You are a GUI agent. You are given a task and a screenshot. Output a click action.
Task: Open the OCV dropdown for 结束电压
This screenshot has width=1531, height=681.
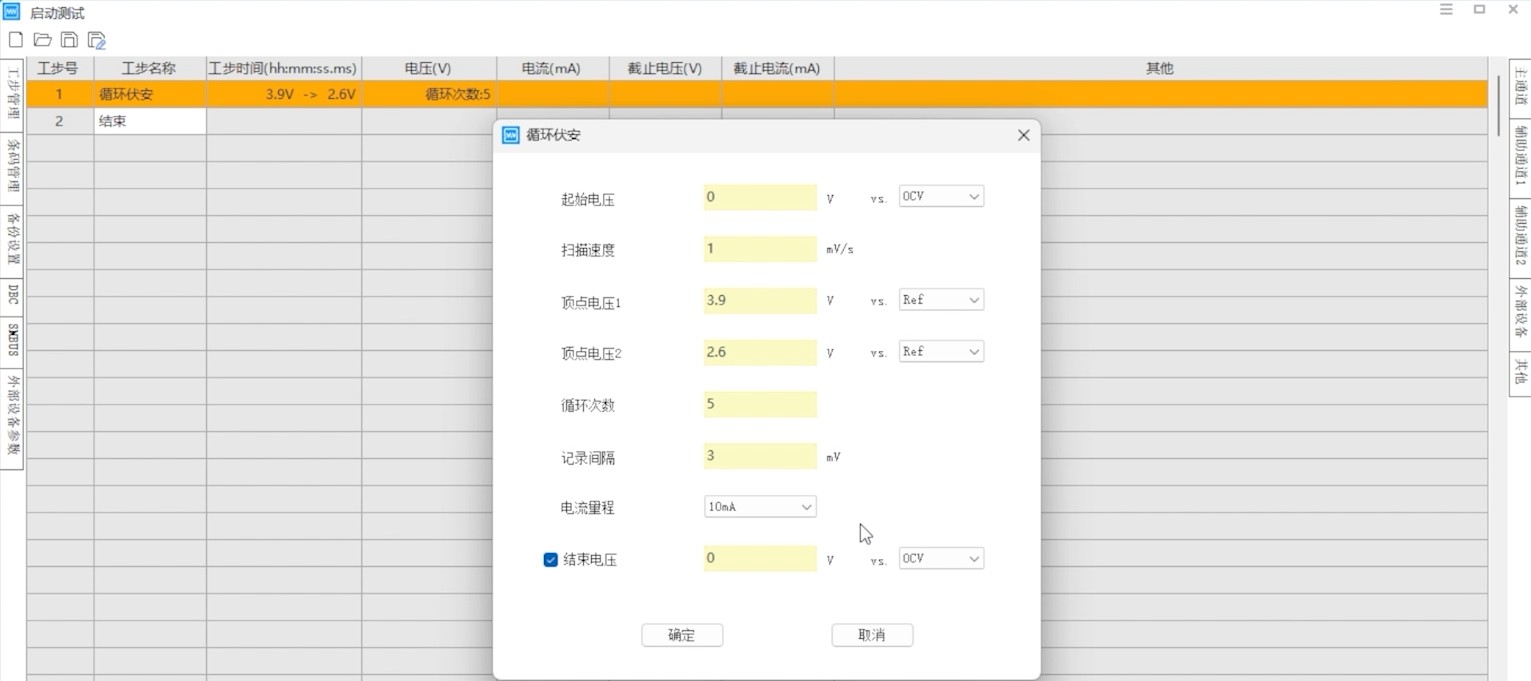pos(940,558)
